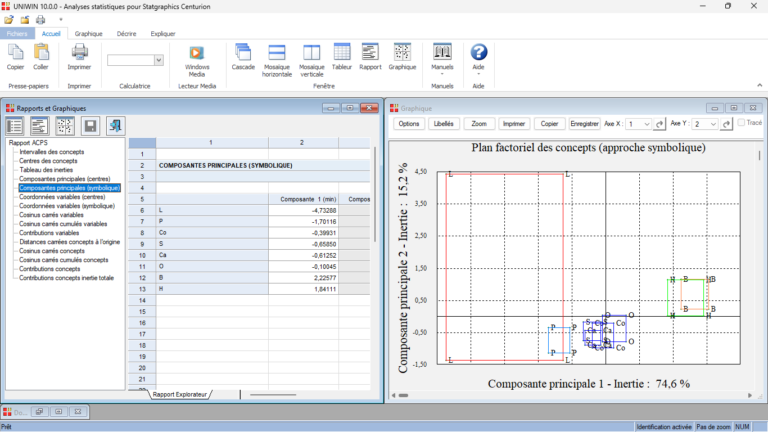
Task: Open the Aide help icon
Action: coord(479,52)
